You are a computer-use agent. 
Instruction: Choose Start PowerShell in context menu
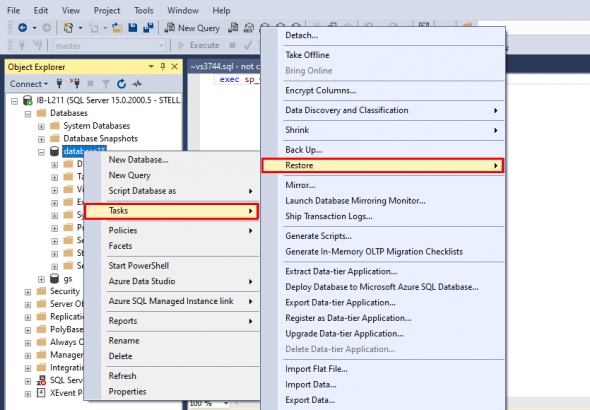point(172,266)
